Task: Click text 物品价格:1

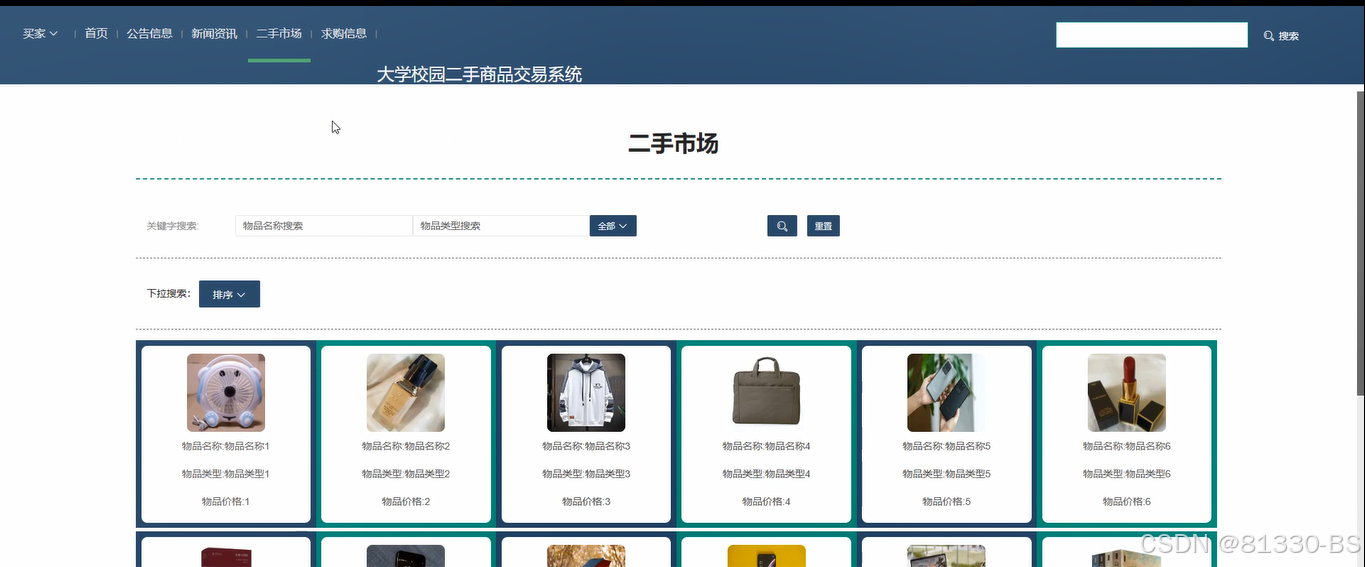Action: point(226,502)
